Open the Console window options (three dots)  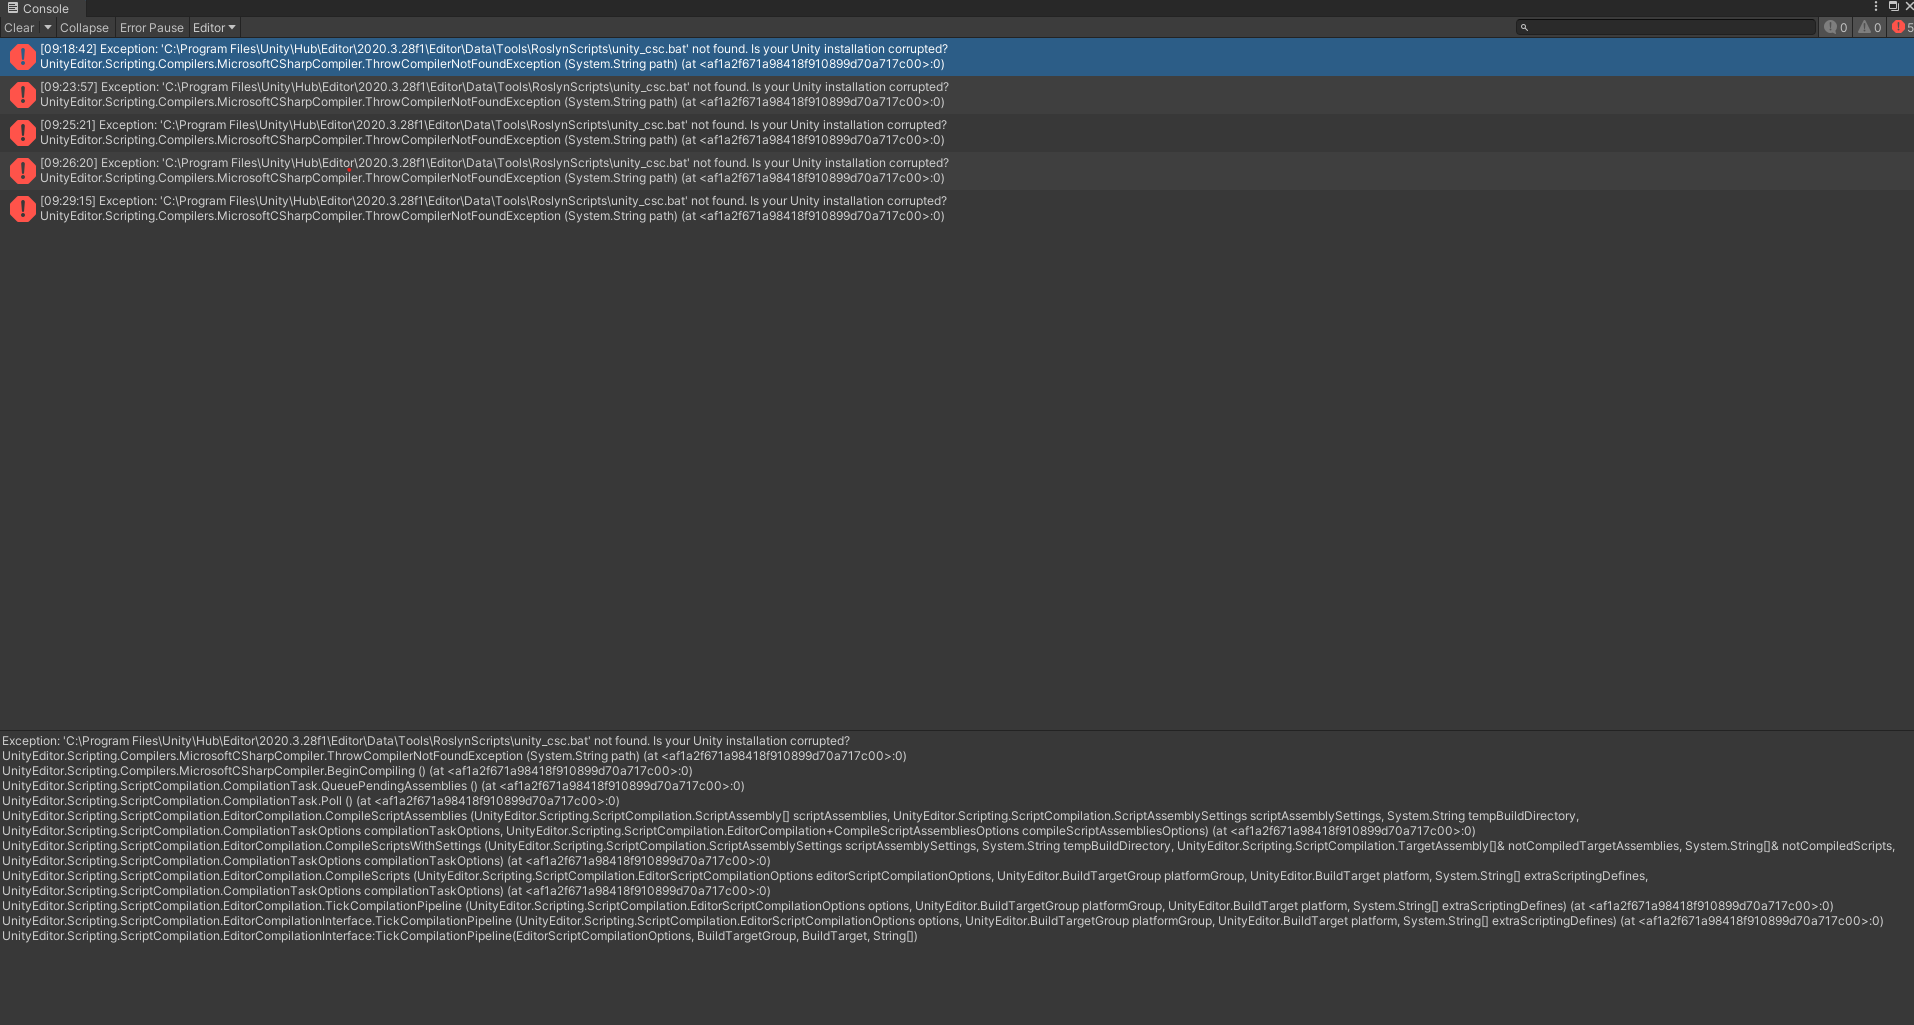click(x=1876, y=7)
